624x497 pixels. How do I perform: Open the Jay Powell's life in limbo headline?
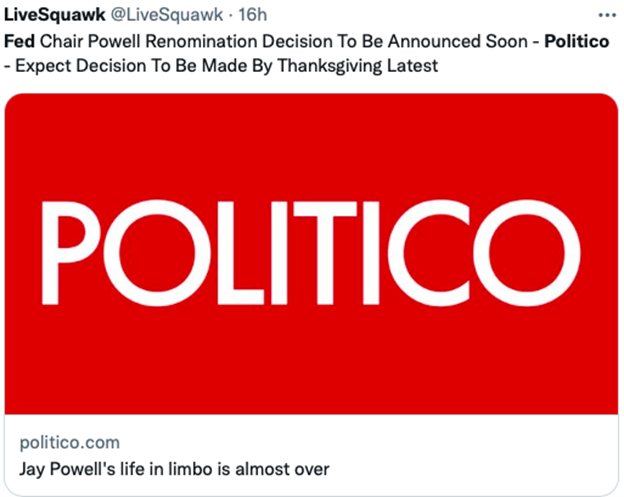[x=174, y=468]
